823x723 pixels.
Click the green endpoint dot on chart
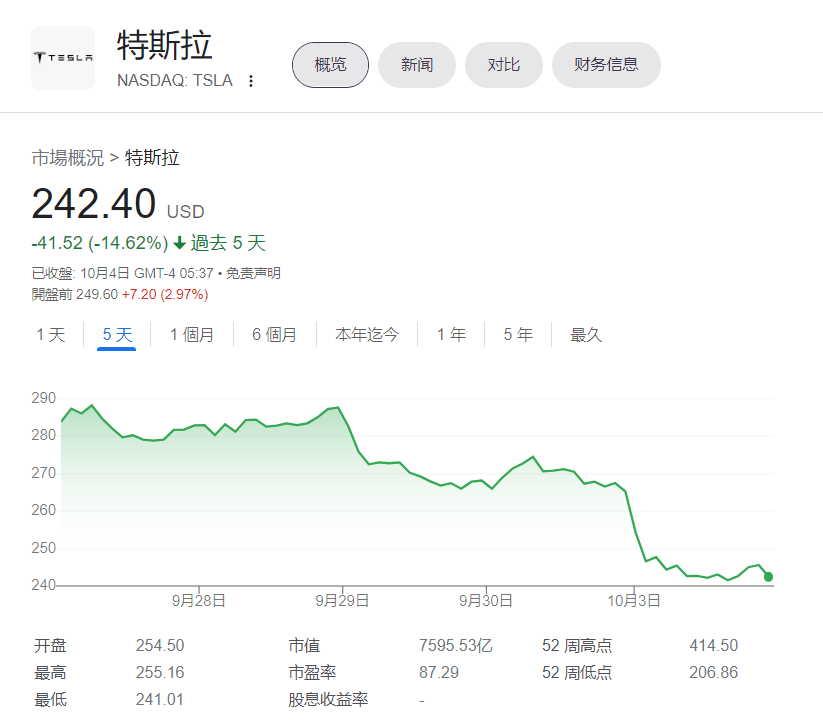[x=768, y=576]
